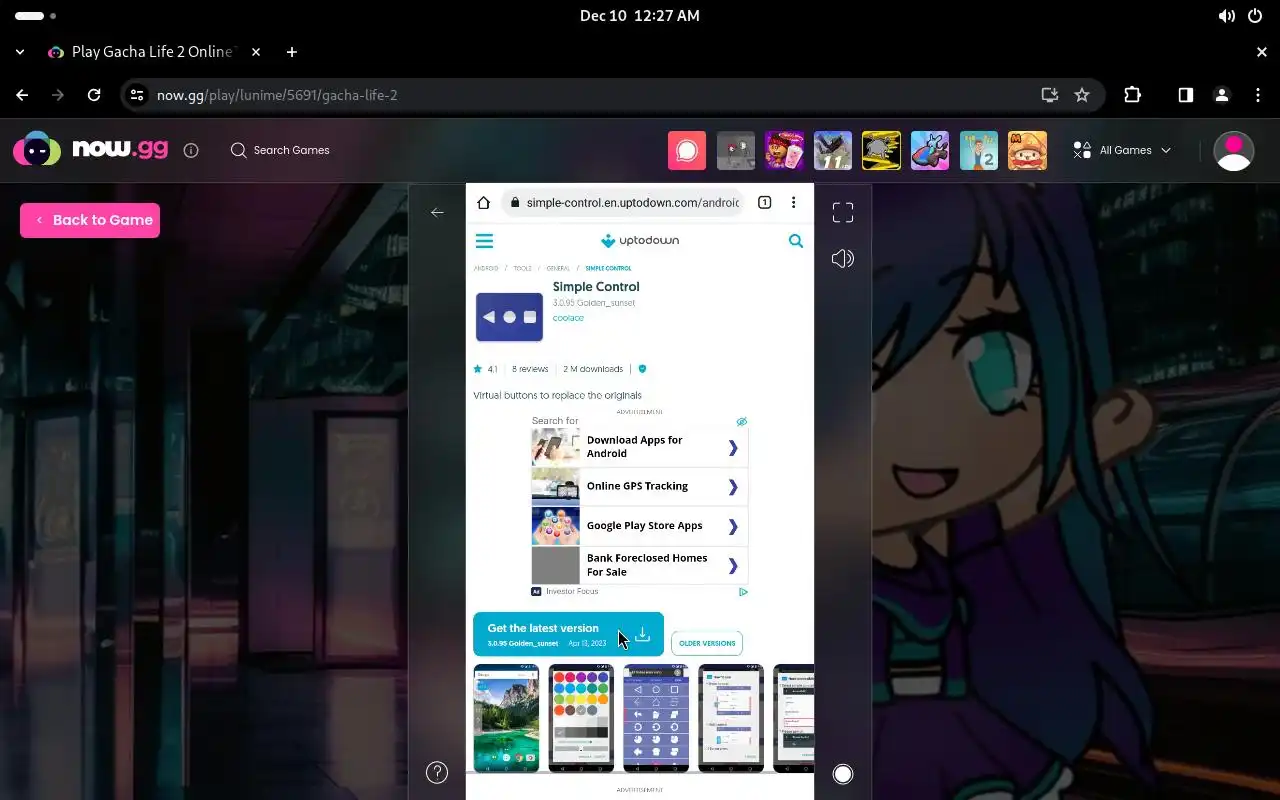Open the Bank Foreclosed Homes For Sale ad
Screen dimensions: 1280x800
pos(639,565)
